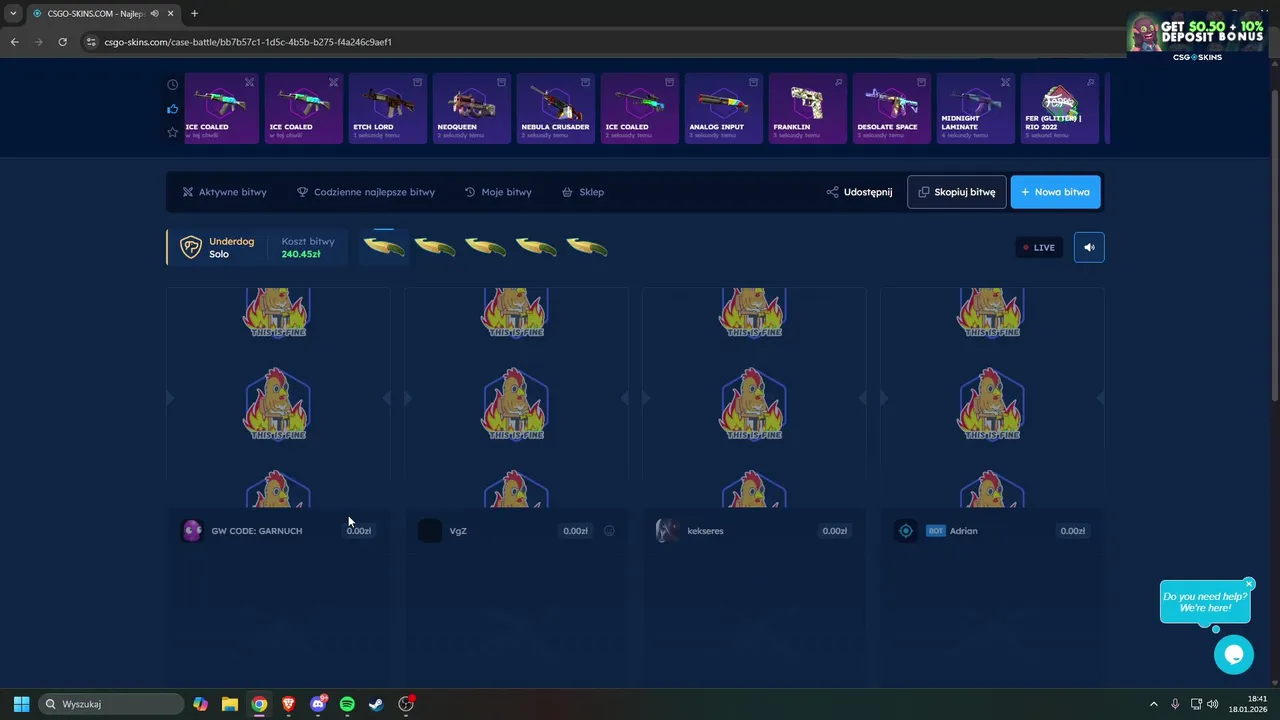
Task: Click the browser address bar URL
Action: (x=248, y=42)
